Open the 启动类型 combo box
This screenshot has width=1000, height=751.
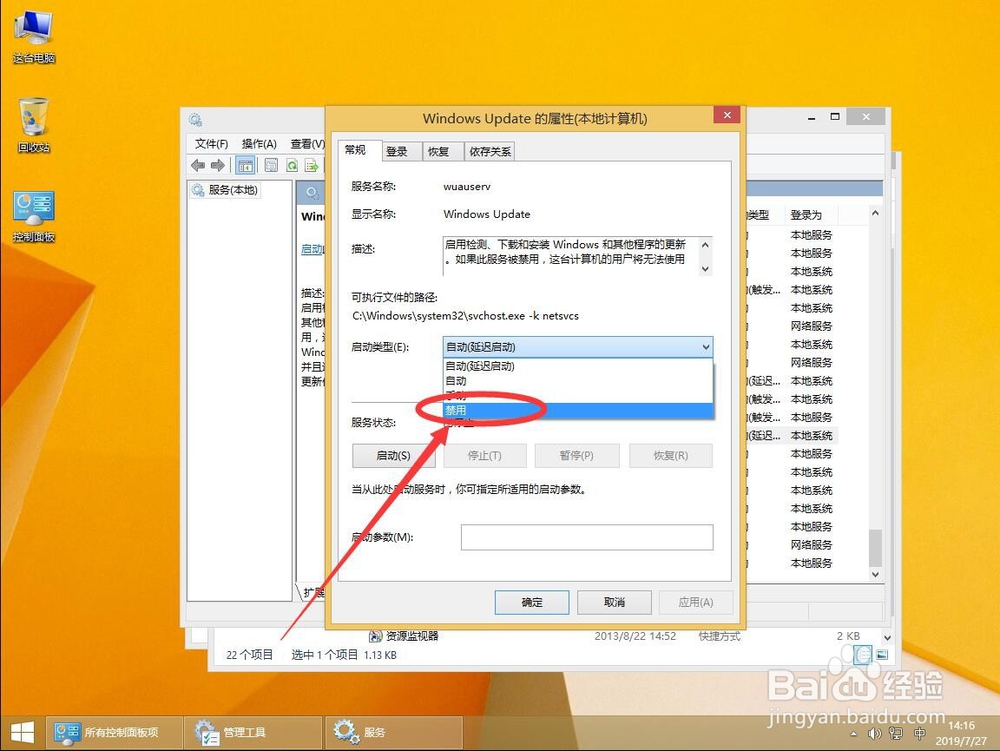tap(578, 347)
